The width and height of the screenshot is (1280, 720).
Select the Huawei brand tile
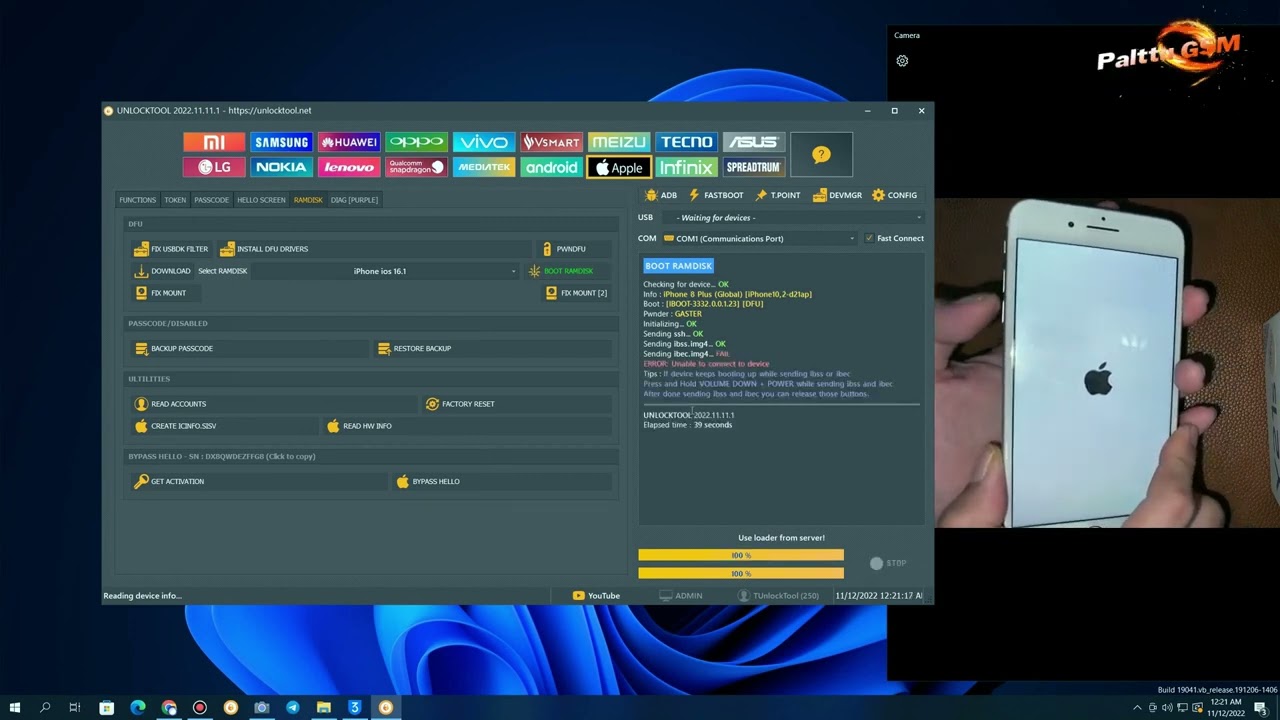tap(349, 142)
